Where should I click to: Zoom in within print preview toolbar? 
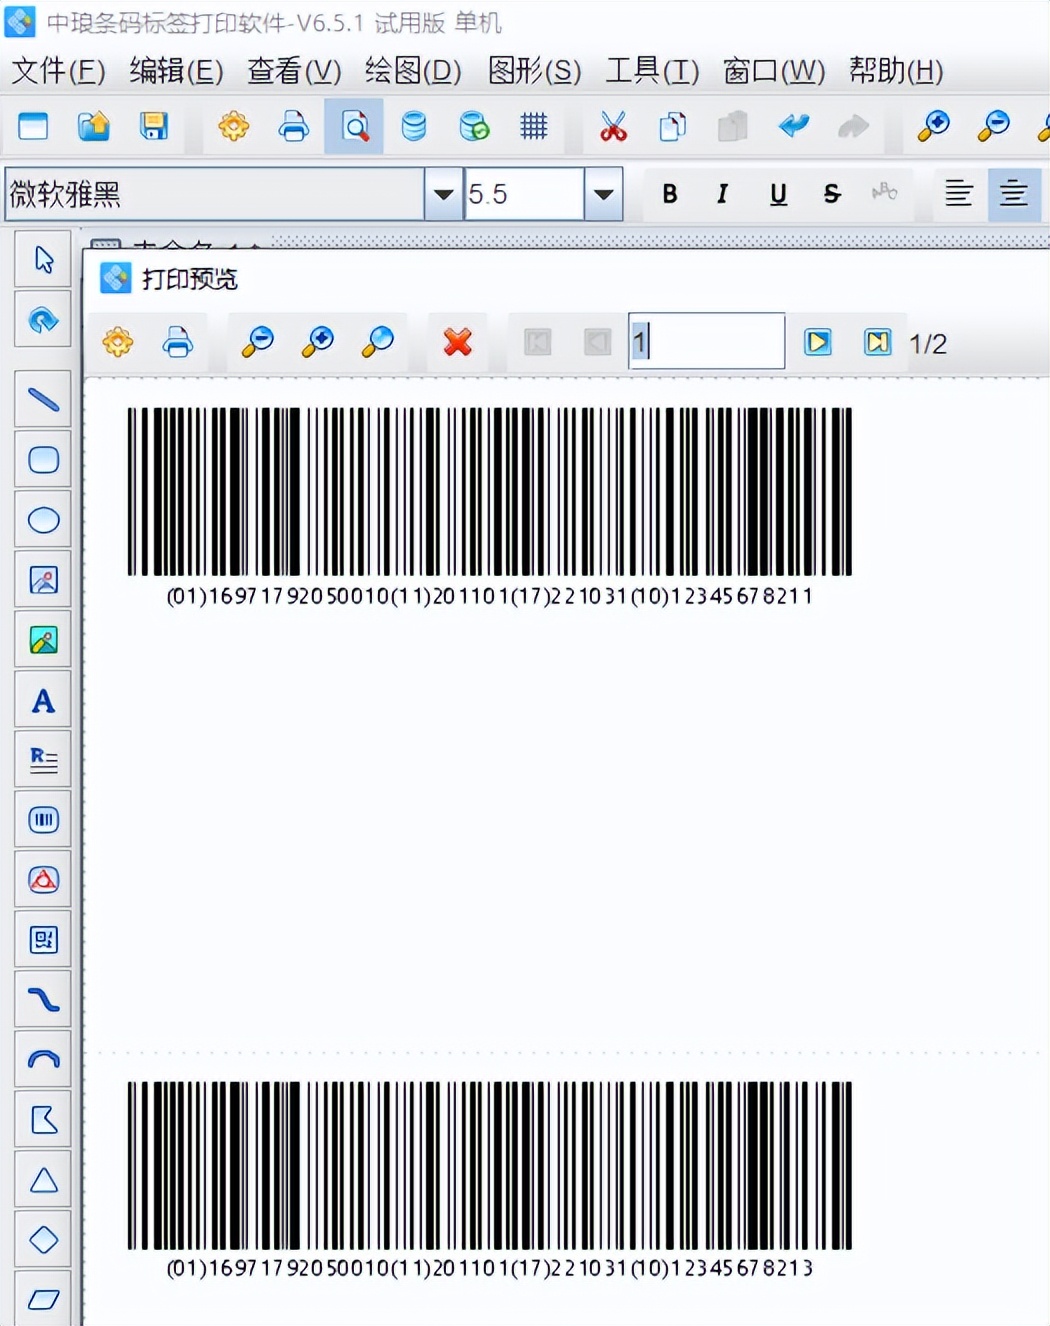(x=318, y=343)
